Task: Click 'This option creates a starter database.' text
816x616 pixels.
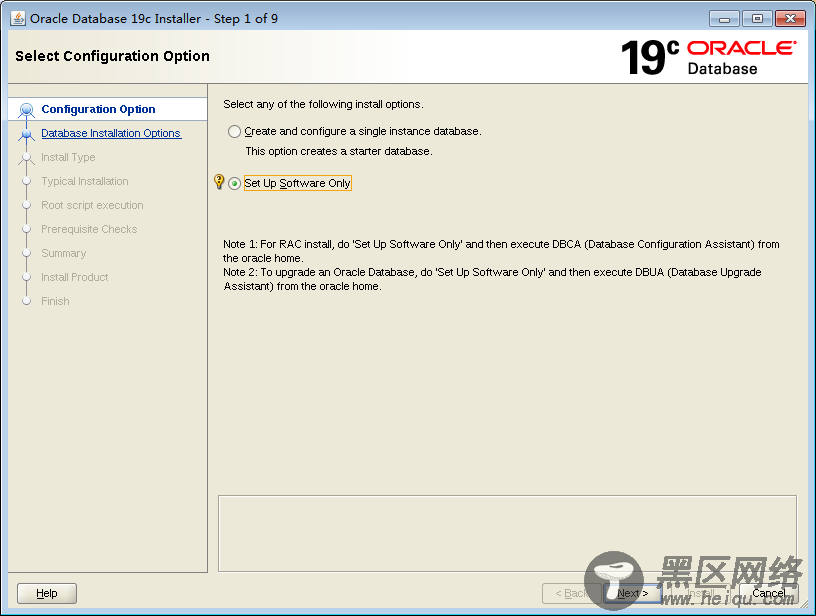Action: pyautogui.click(x=339, y=151)
